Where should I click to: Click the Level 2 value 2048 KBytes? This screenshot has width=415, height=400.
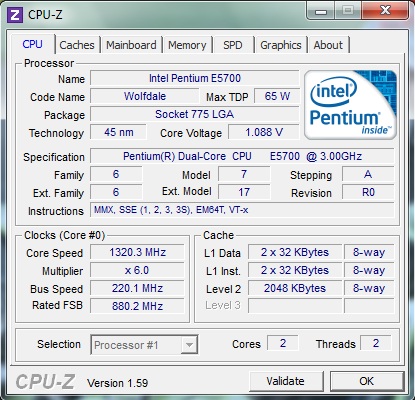(295, 288)
